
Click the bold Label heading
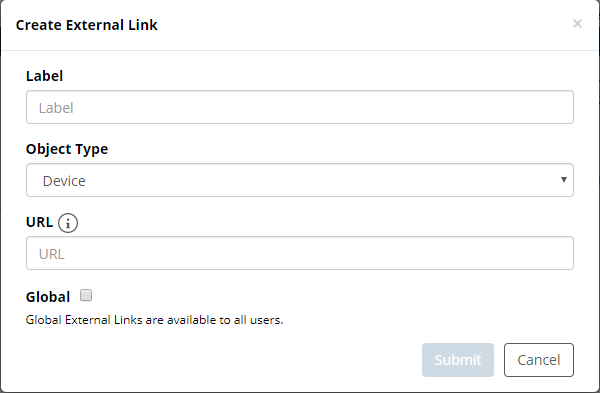click(x=44, y=76)
